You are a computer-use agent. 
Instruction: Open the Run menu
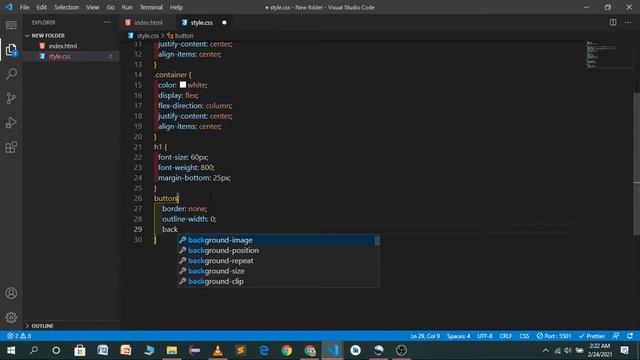[x=127, y=7]
